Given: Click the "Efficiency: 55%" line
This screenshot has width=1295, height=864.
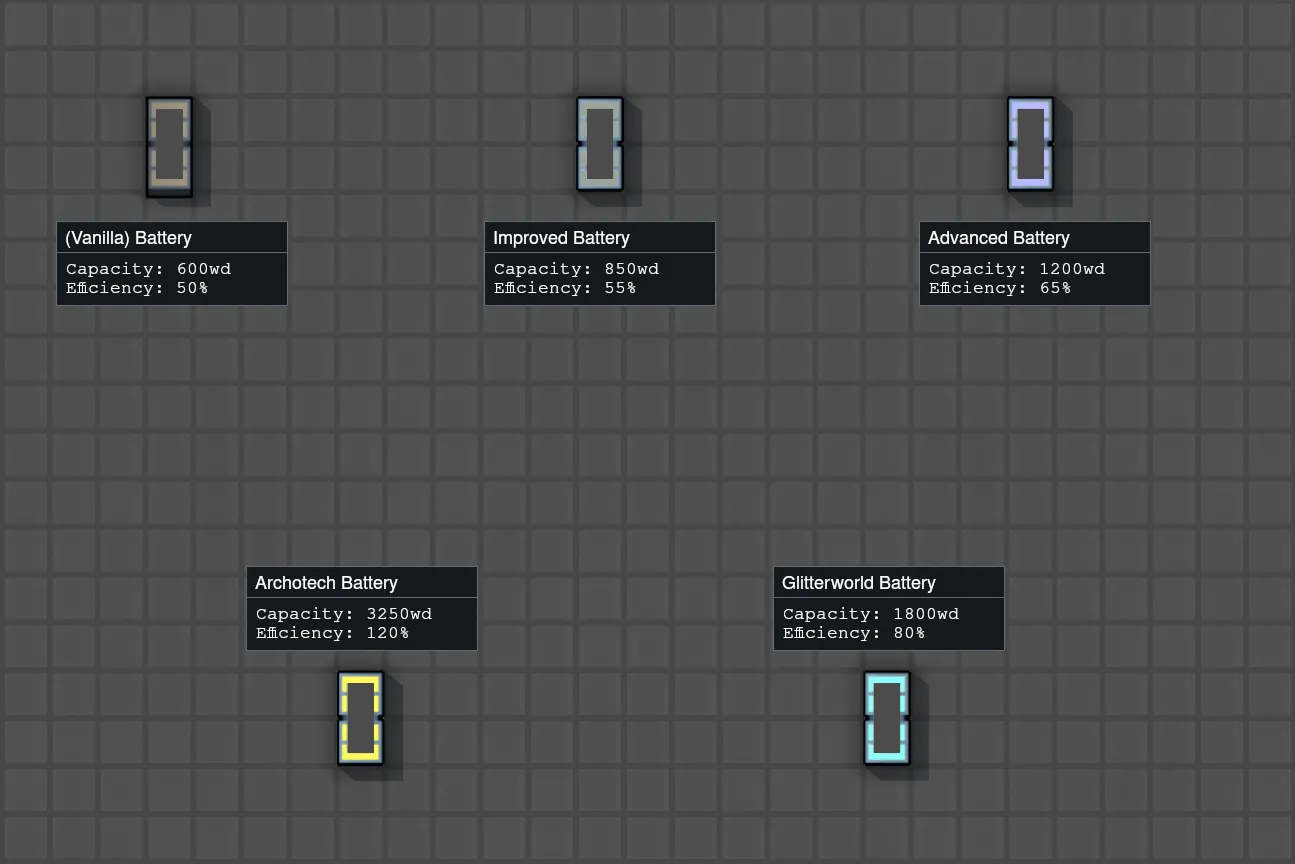Looking at the screenshot, I should 565,288.
